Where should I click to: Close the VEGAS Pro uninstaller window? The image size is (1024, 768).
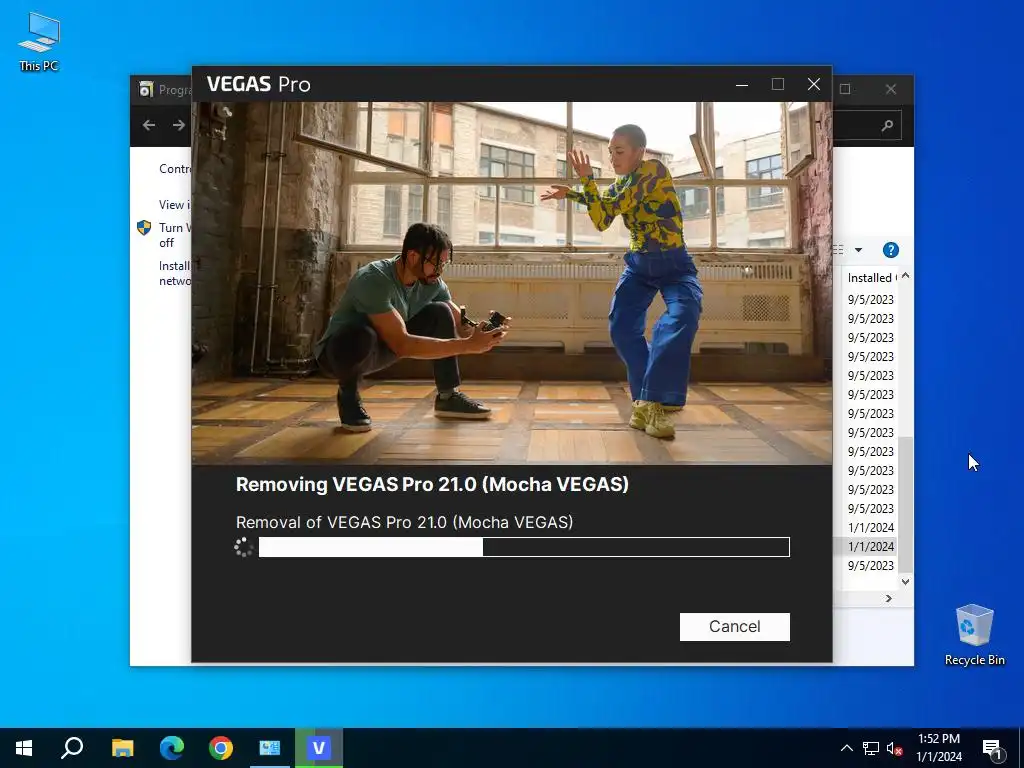(x=814, y=84)
